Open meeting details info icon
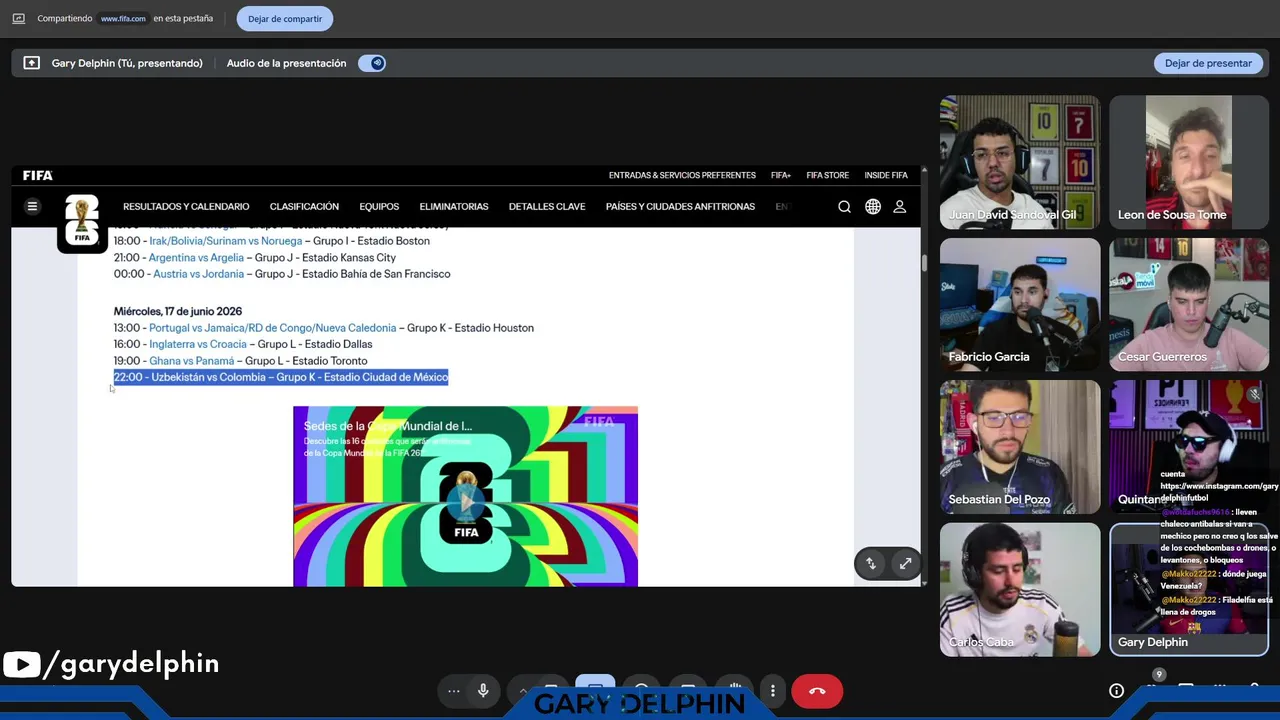The width and height of the screenshot is (1280, 720). [x=1117, y=691]
